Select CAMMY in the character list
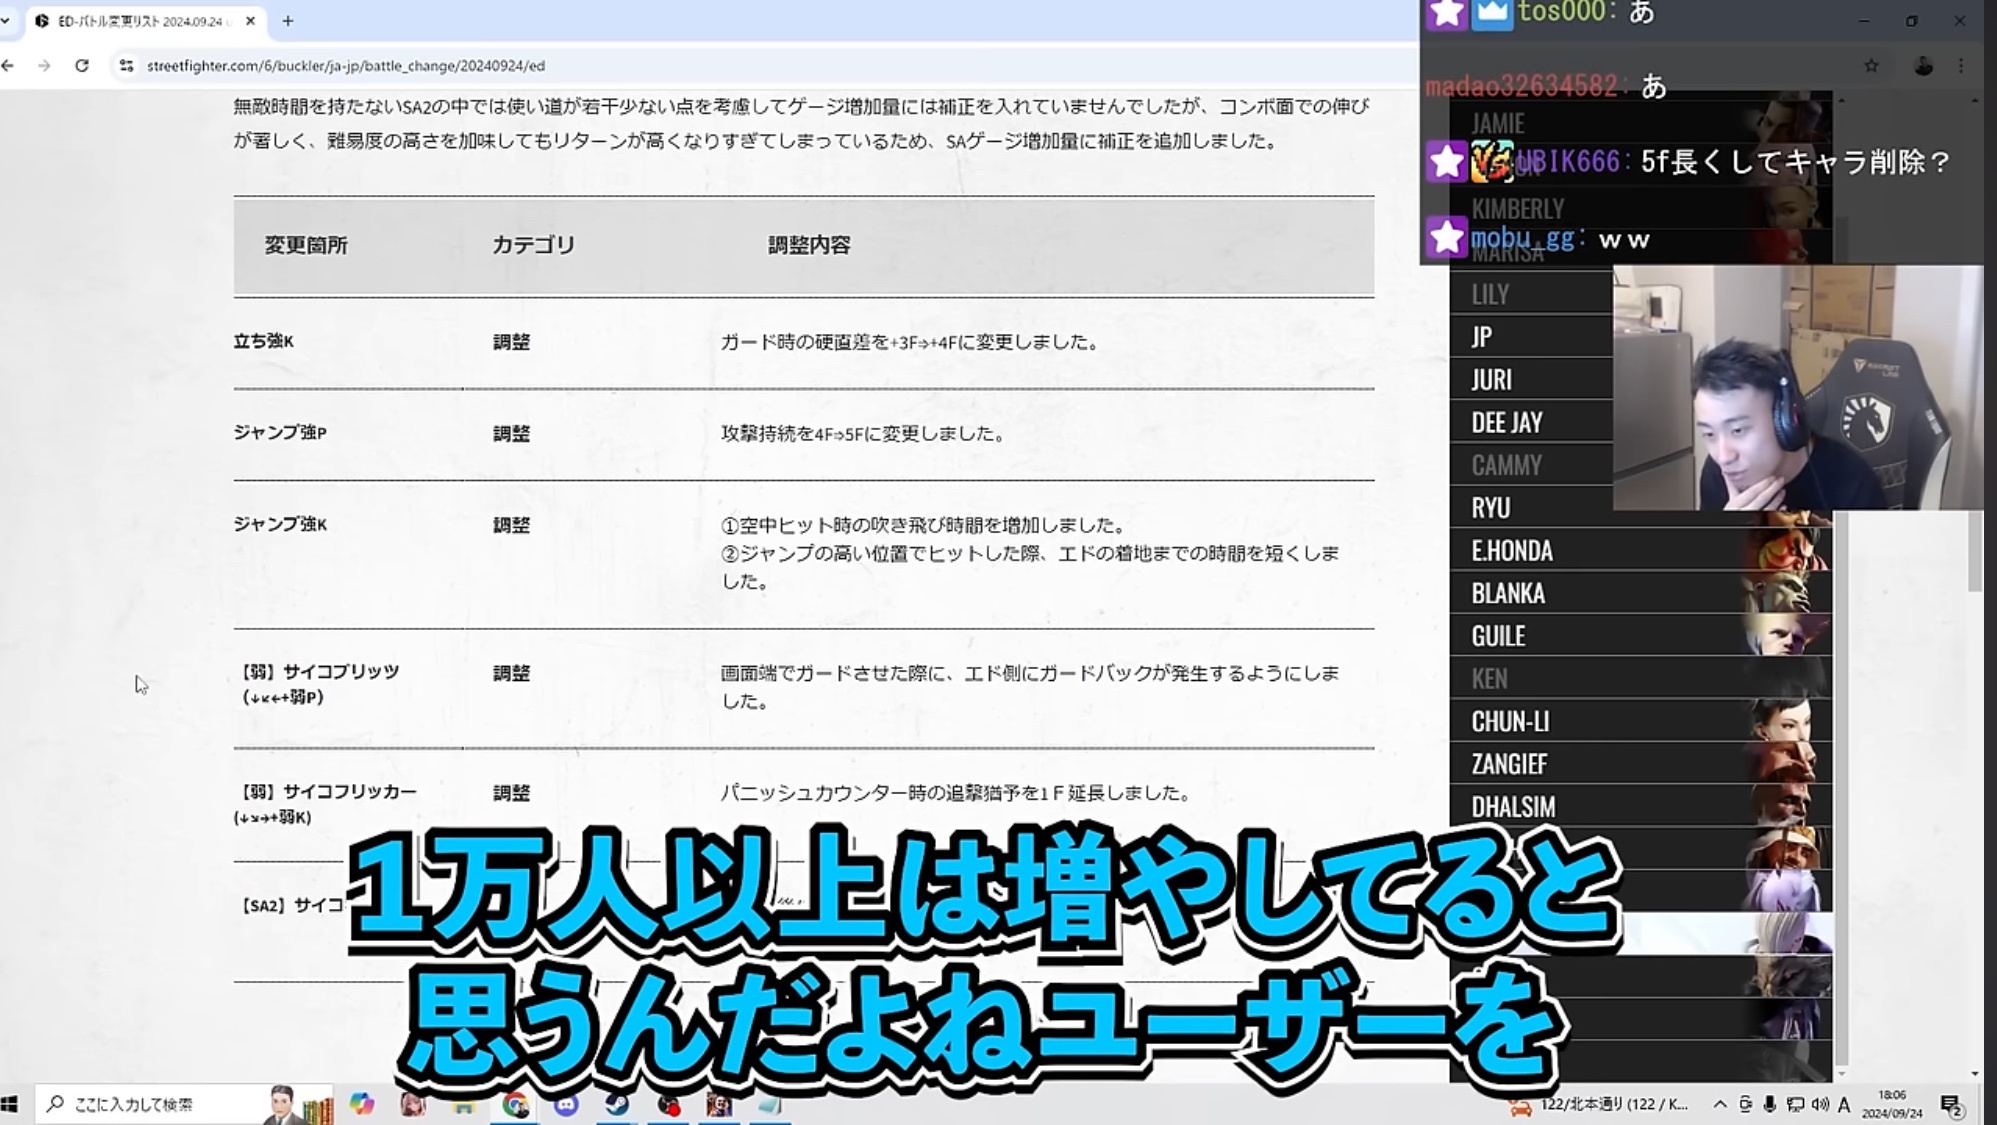 click(1530, 465)
